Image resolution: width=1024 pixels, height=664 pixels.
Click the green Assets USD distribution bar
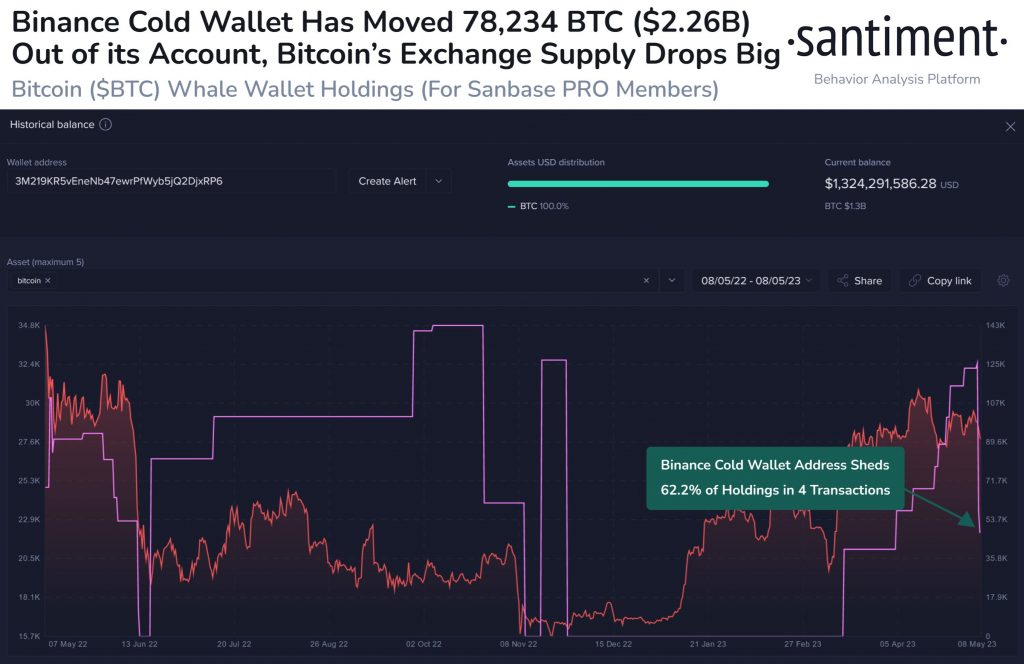tap(638, 184)
